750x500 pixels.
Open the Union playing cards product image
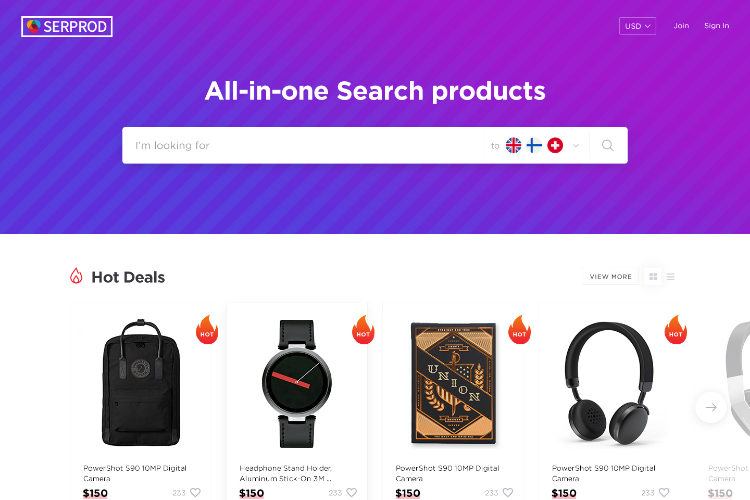pos(453,383)
